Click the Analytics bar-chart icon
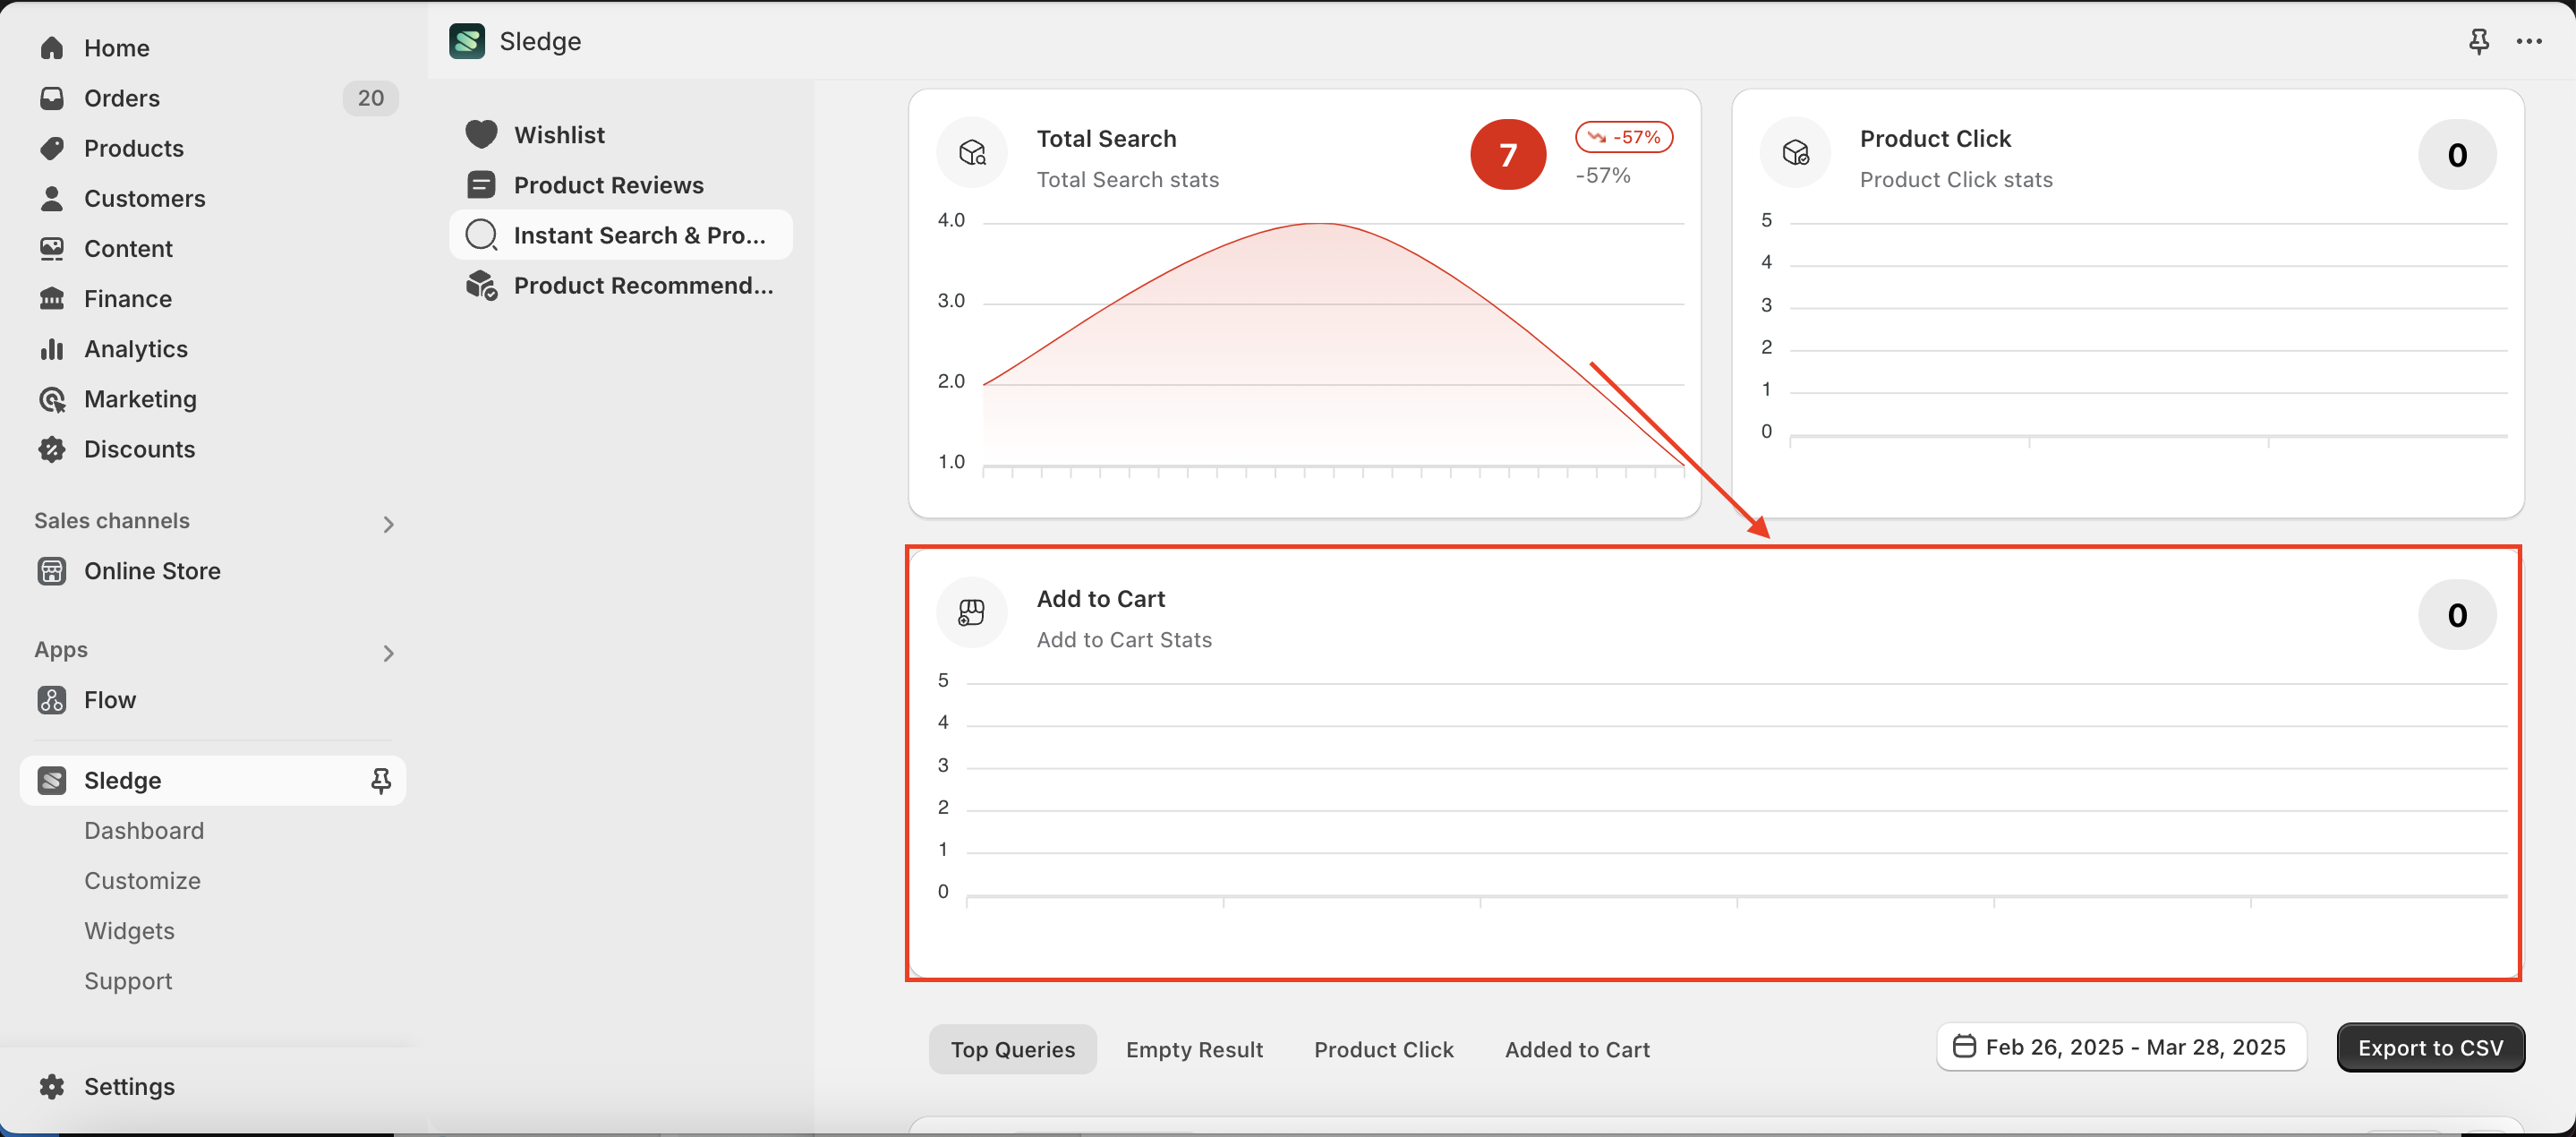The image size is (2576, 1137). point(53,349)
